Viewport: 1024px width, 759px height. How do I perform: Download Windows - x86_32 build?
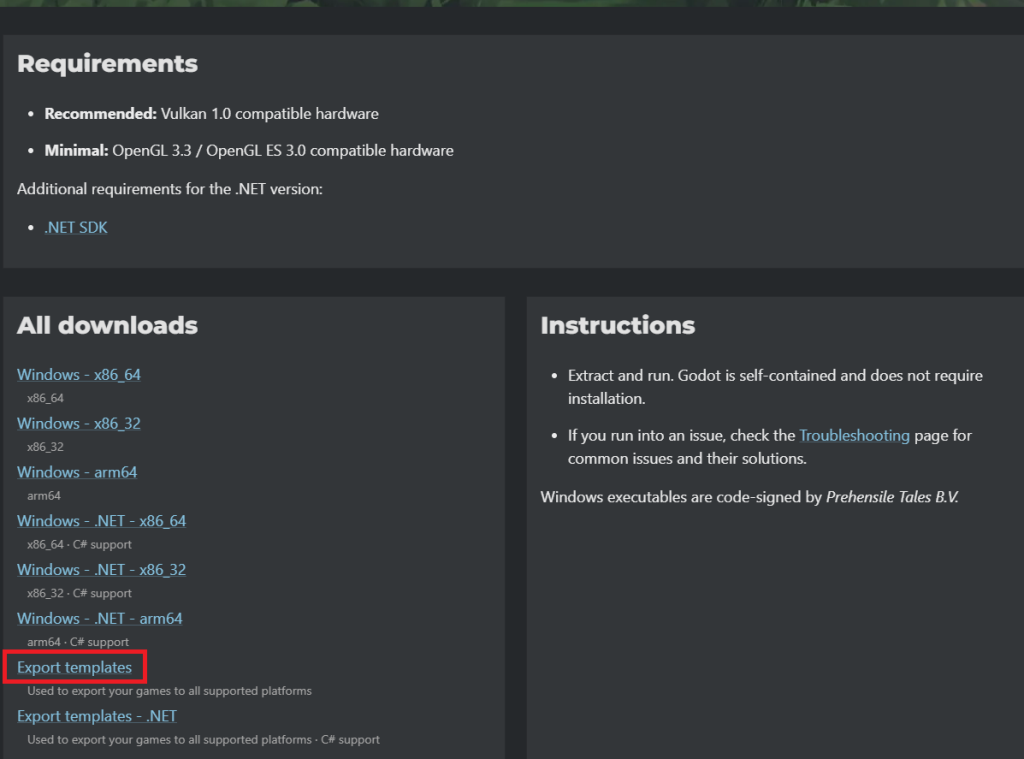pyautogui.click(x=78, y=423)
